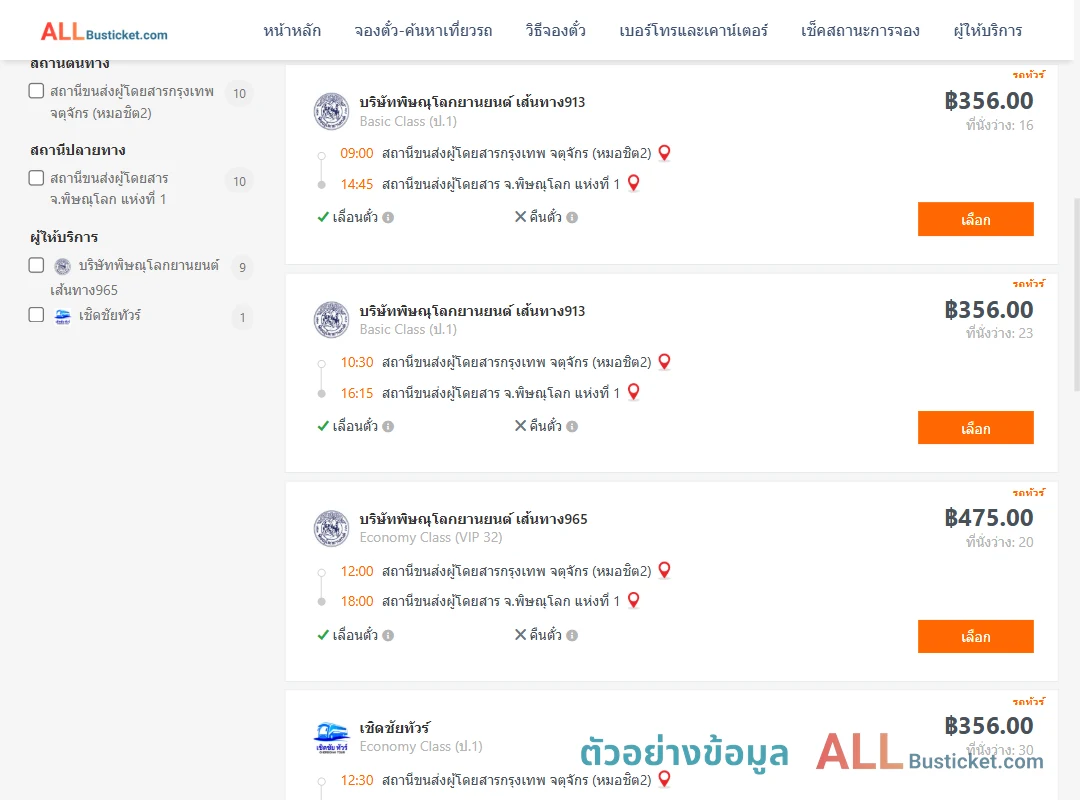Click map pin for 12:00 departure station
The height and width of the screenshot is (800, 1080).
(x=664, y=571)
